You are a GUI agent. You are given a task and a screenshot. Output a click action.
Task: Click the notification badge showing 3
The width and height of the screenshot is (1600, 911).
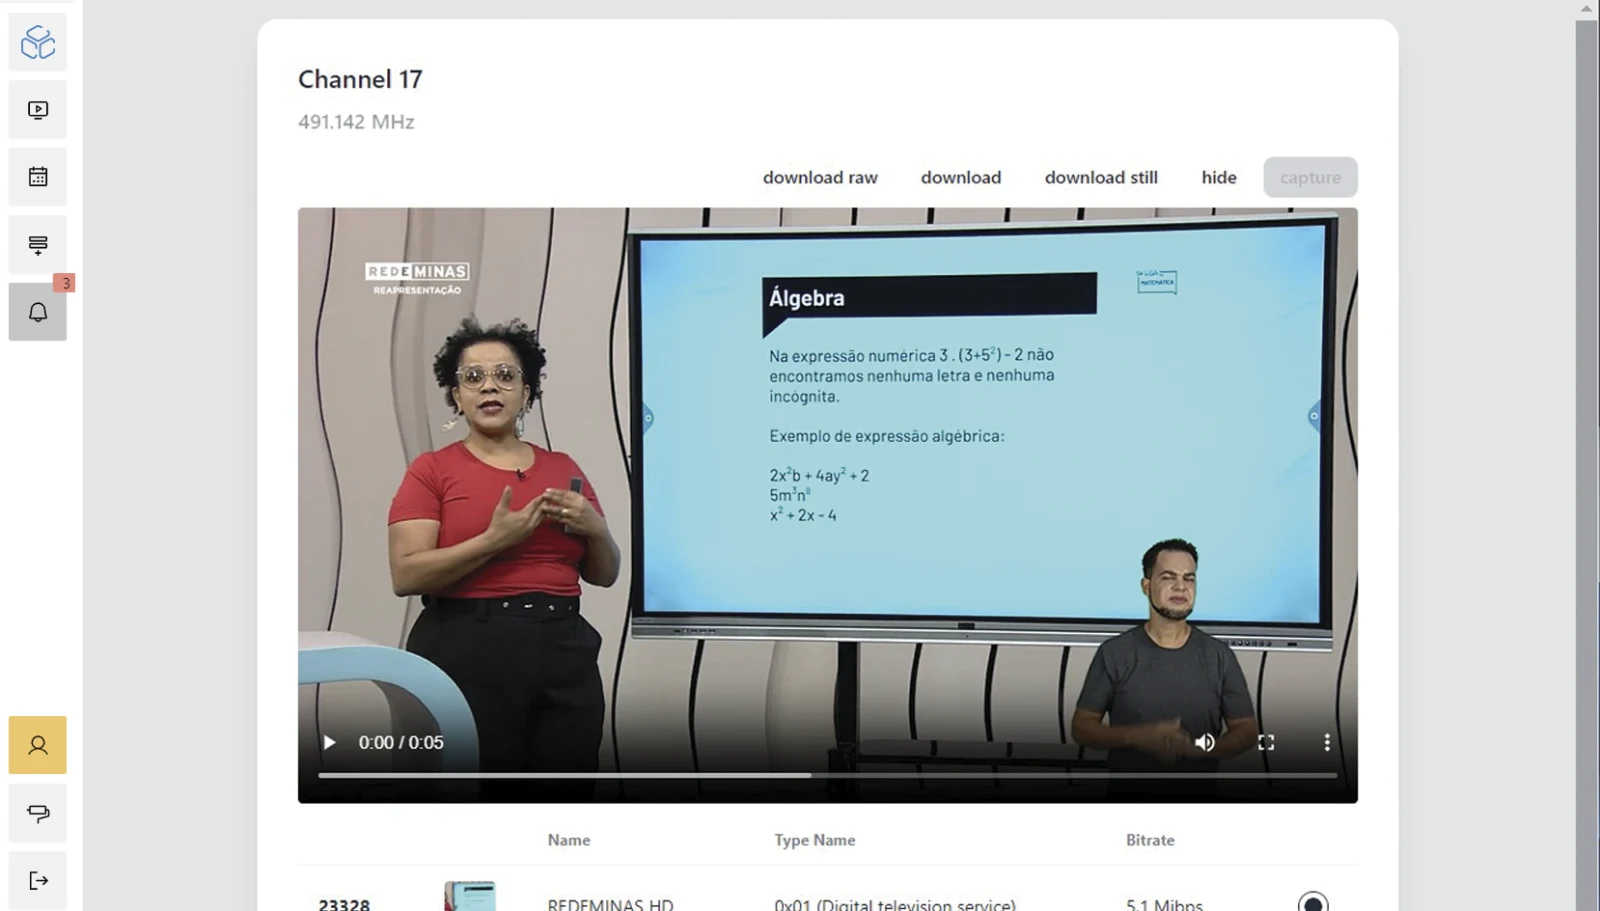[x=66, y=283]
